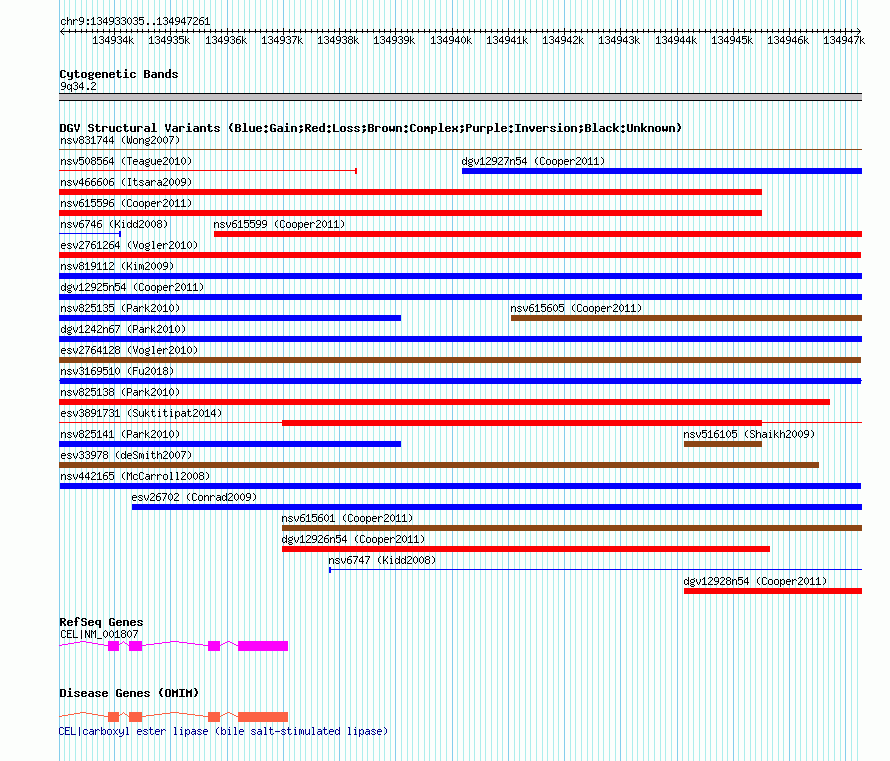Click the 134947k ruler tick label

pyautogui.click(x=844, y=40)
